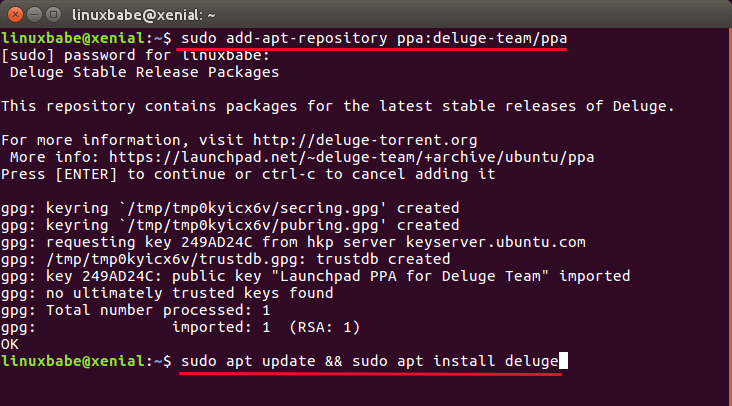The width and height of the screenshot is (732, 406).
Task: Click the keyserver.ubuntu.com hostname text
Action: [x=490, y=242]
